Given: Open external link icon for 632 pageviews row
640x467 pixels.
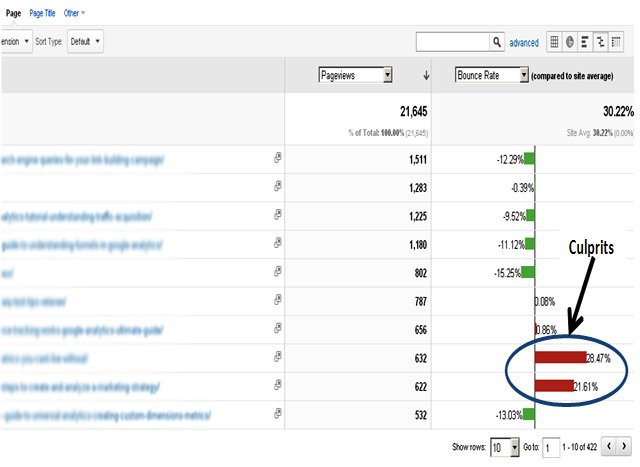Looking at the screenshot, I should pos(277,358).
